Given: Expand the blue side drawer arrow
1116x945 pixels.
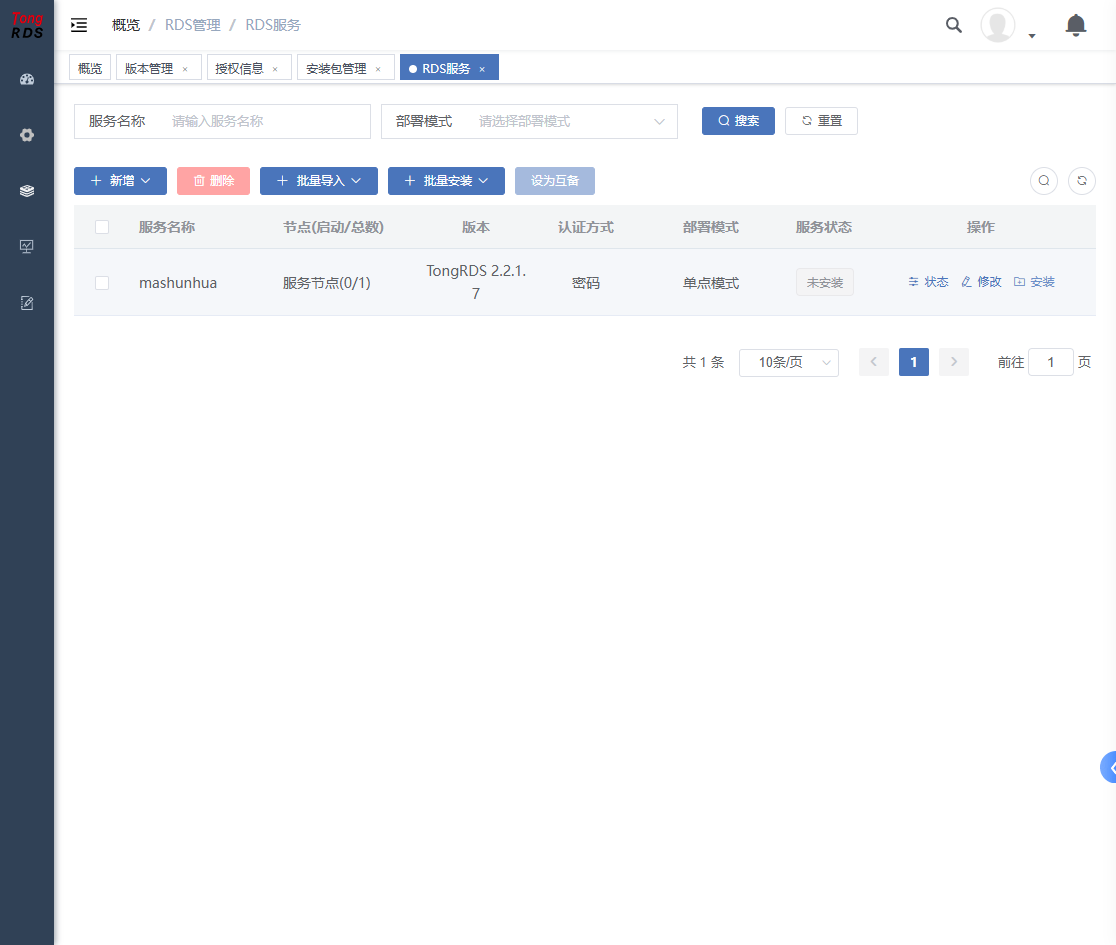Looking at the screenshot, I should tap(1109, 767).
